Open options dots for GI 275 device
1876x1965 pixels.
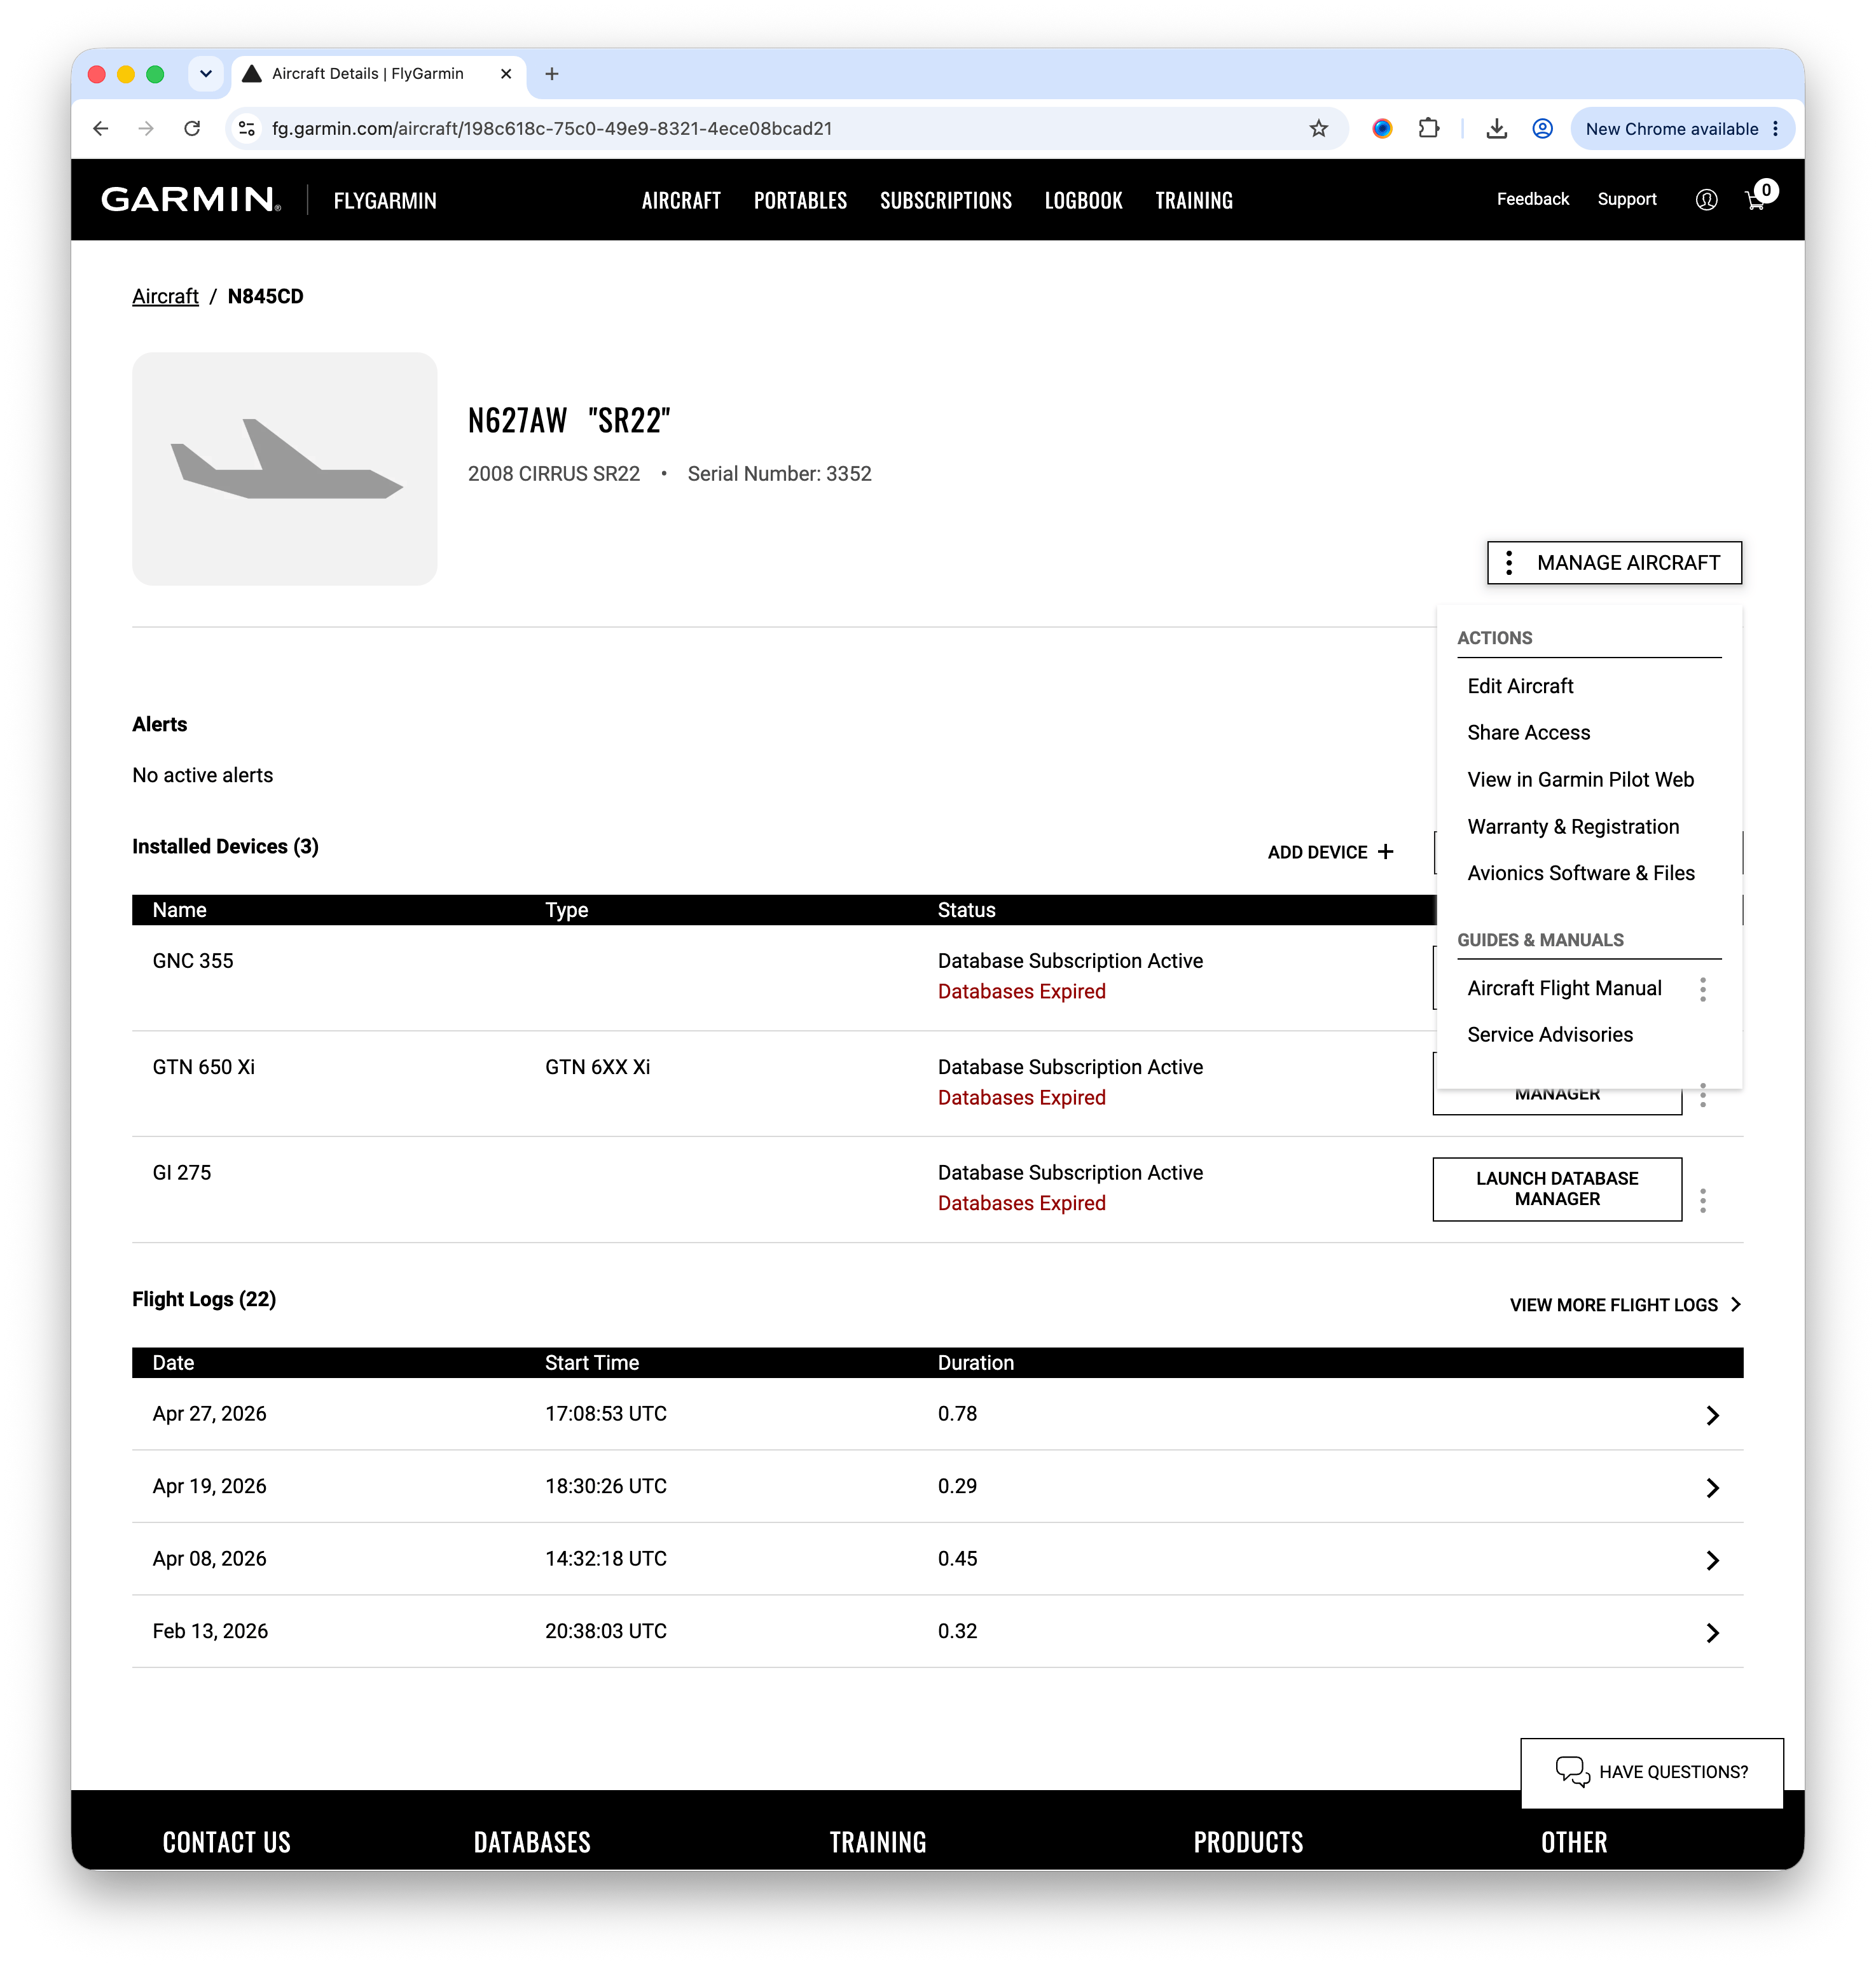tap(1703, 1200)
